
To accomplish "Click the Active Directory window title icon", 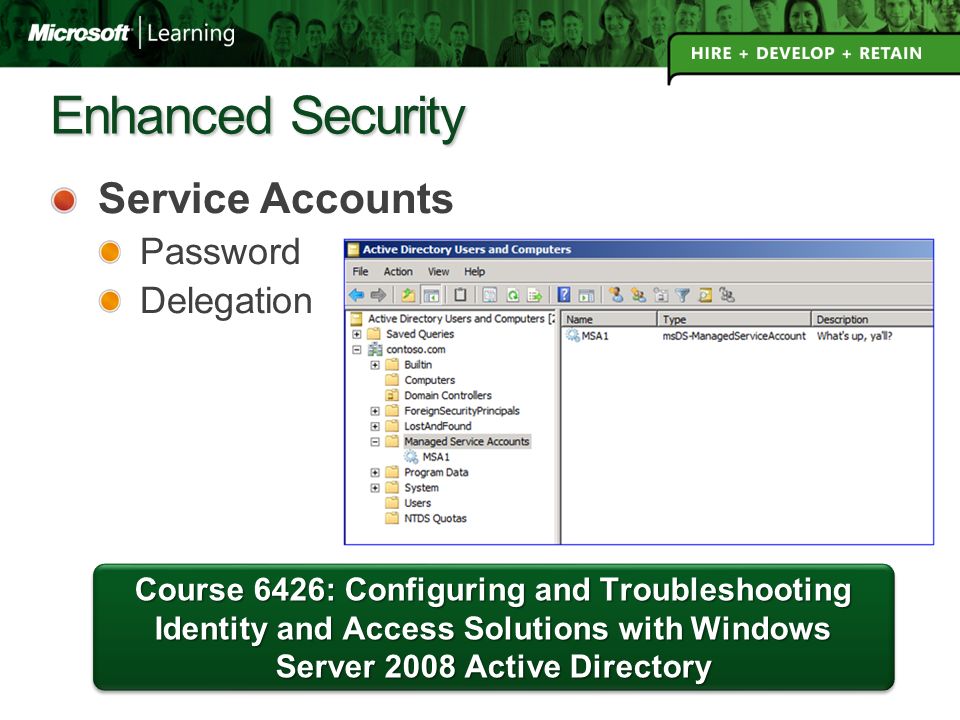I will 353,249.
